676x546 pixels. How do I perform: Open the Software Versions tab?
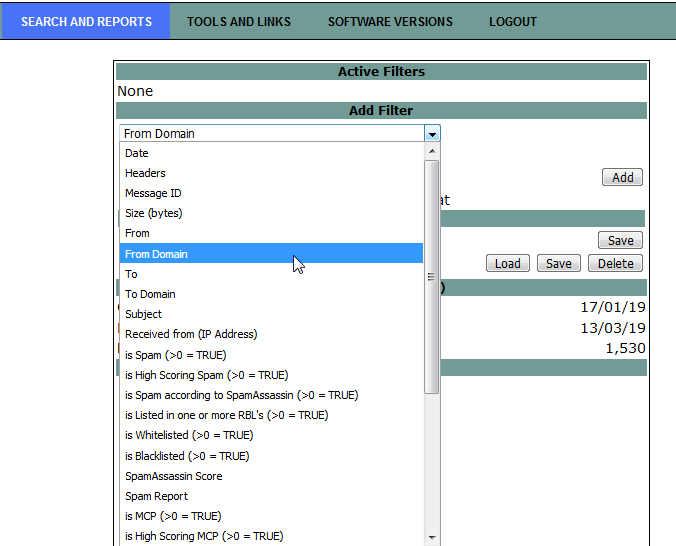tap(390, 22)
